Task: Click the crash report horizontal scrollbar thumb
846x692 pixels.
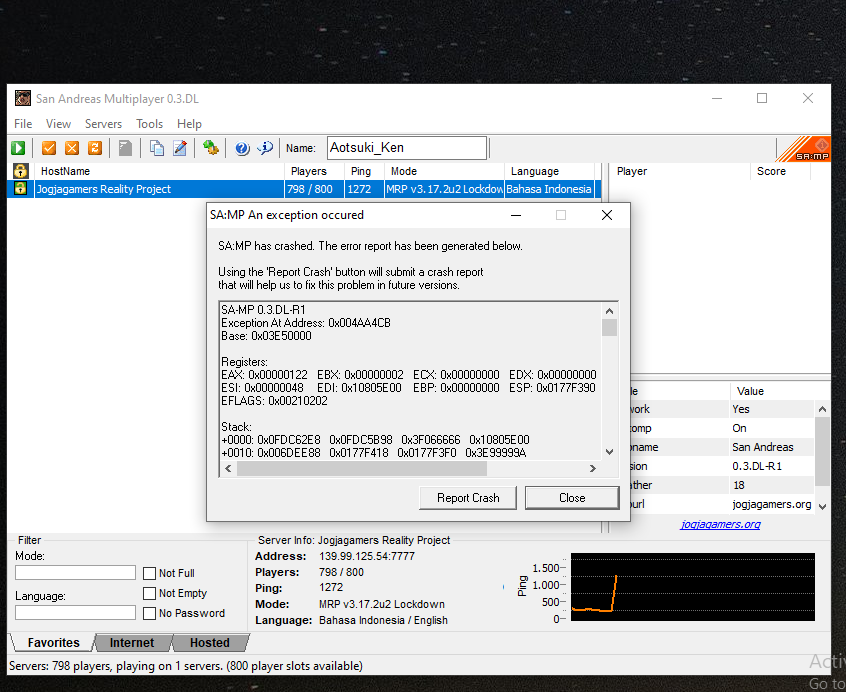Action: point(362,468)
